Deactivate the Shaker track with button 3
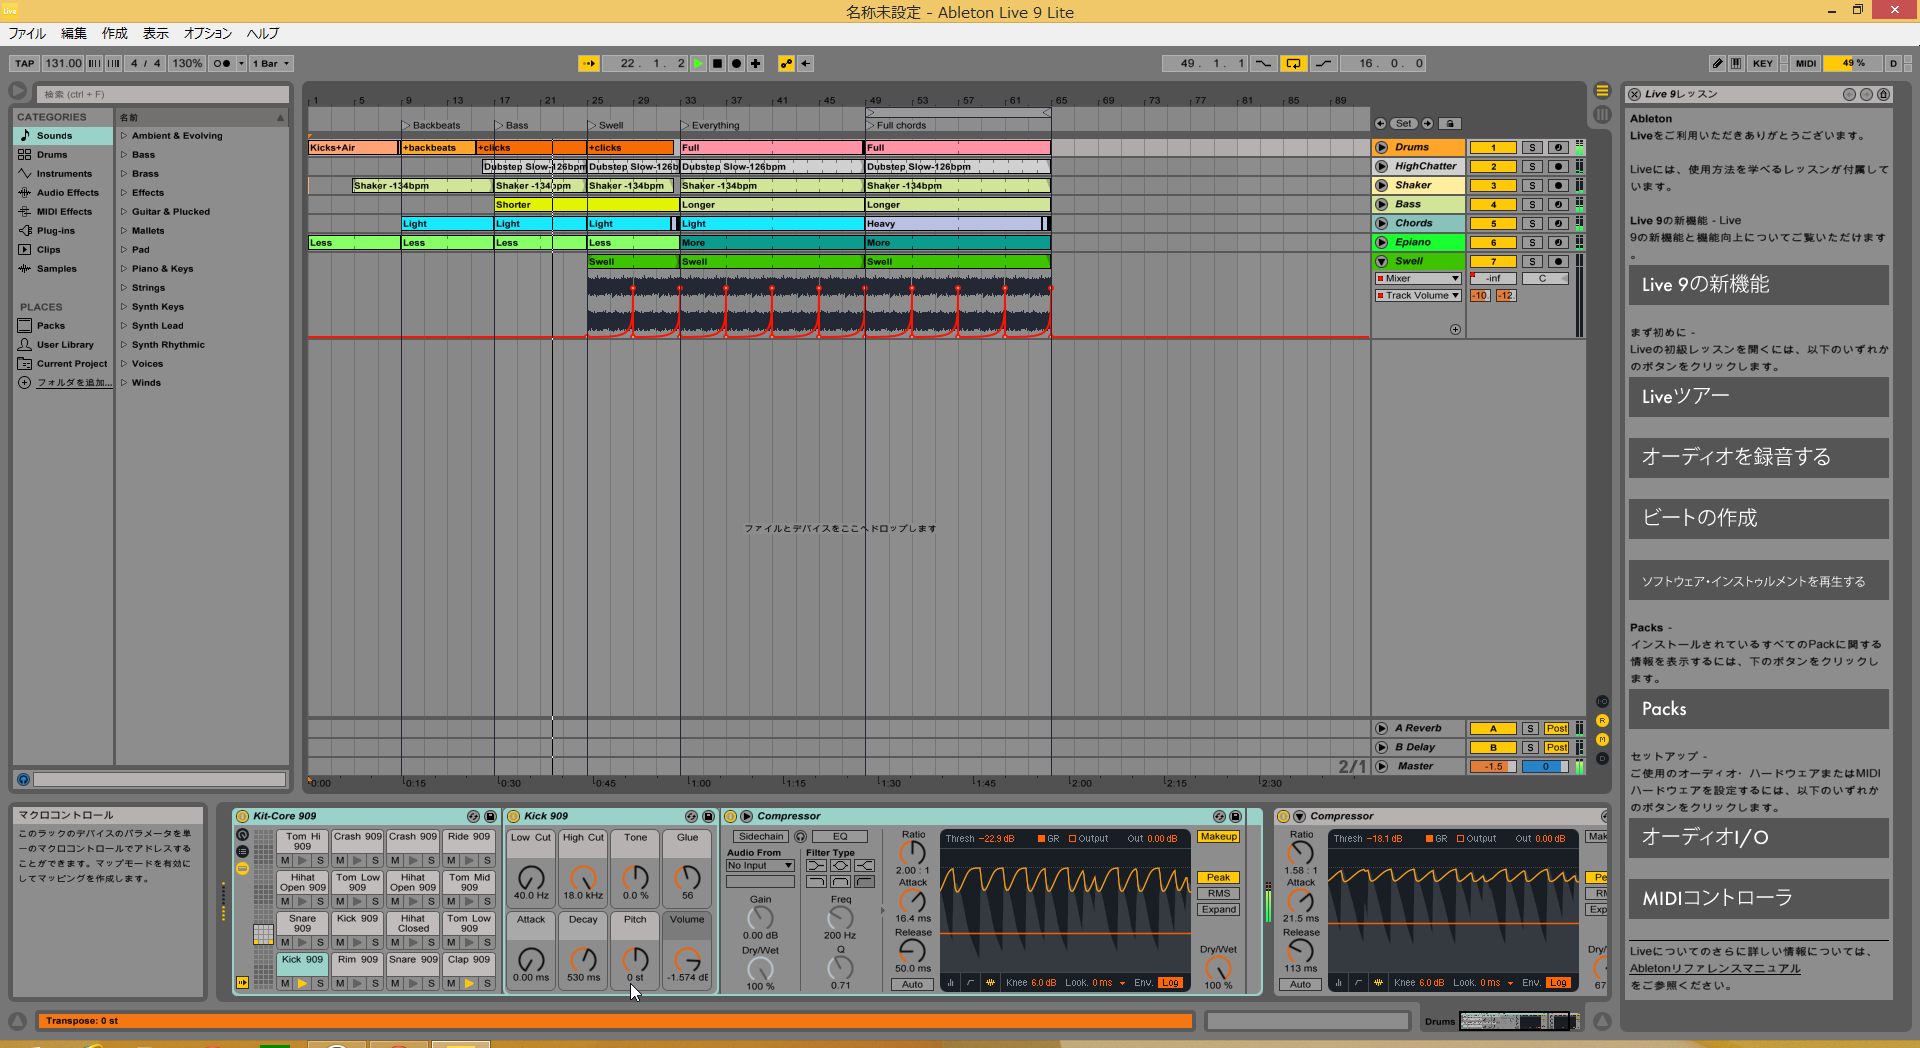1920x1048 pixels. 1493,185
